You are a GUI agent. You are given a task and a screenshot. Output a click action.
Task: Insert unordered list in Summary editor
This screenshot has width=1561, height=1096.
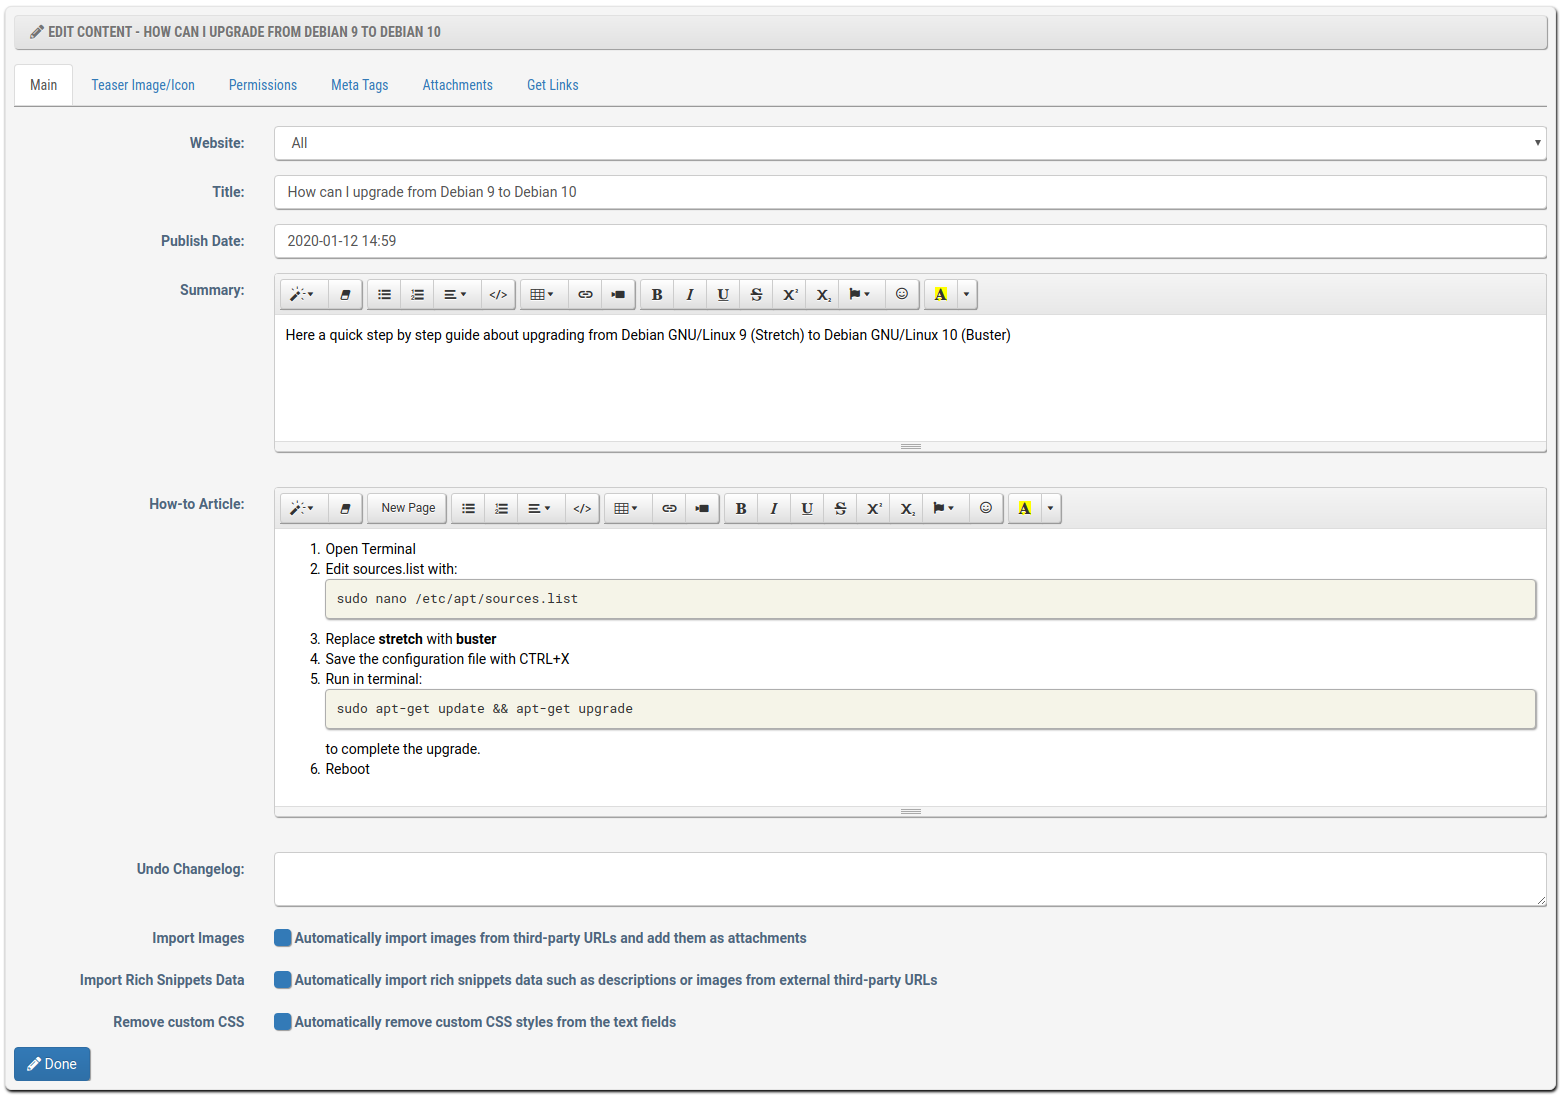[384, 294]
